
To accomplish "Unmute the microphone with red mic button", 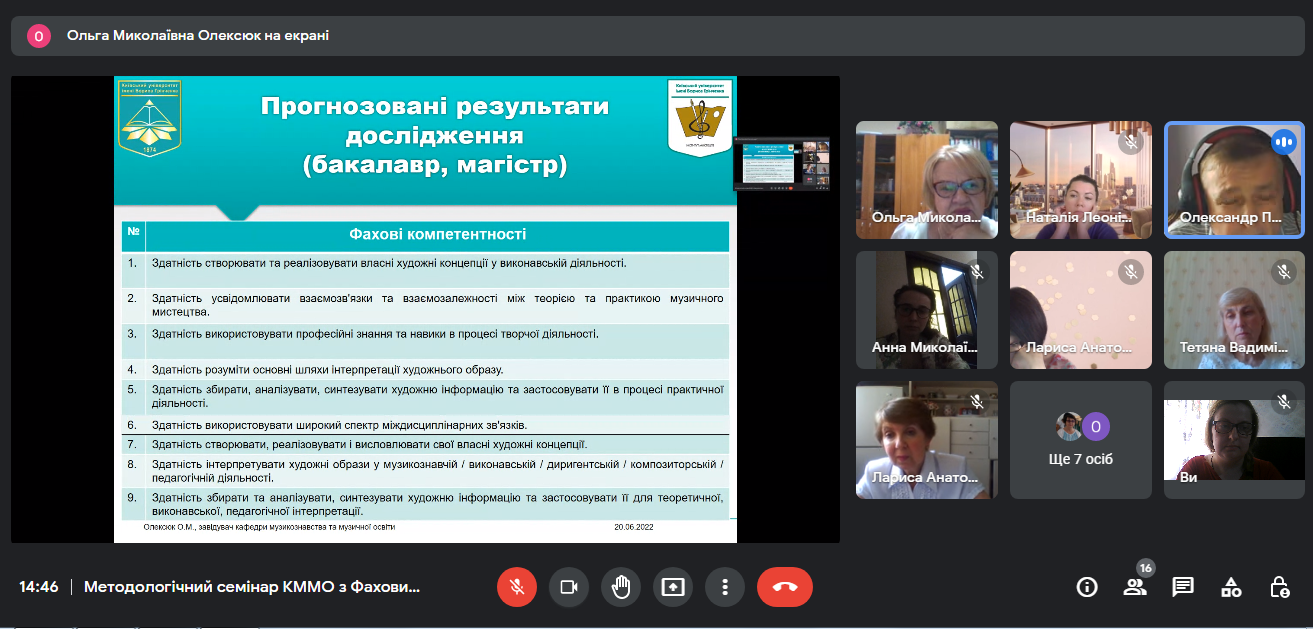I will tap(517, 587).
